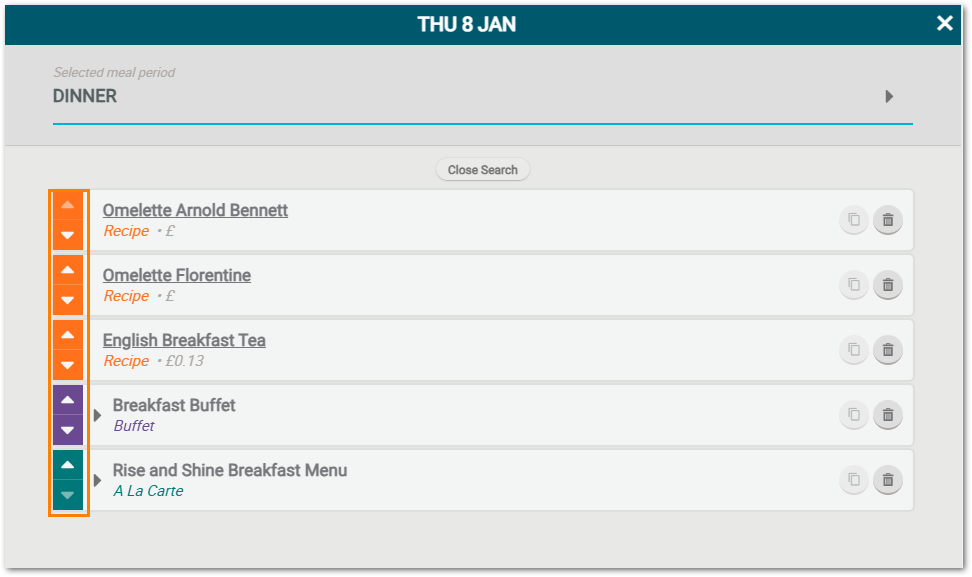Close the THU 8 JAN dialog
The image size is (972, 577).
coord(944,23)
